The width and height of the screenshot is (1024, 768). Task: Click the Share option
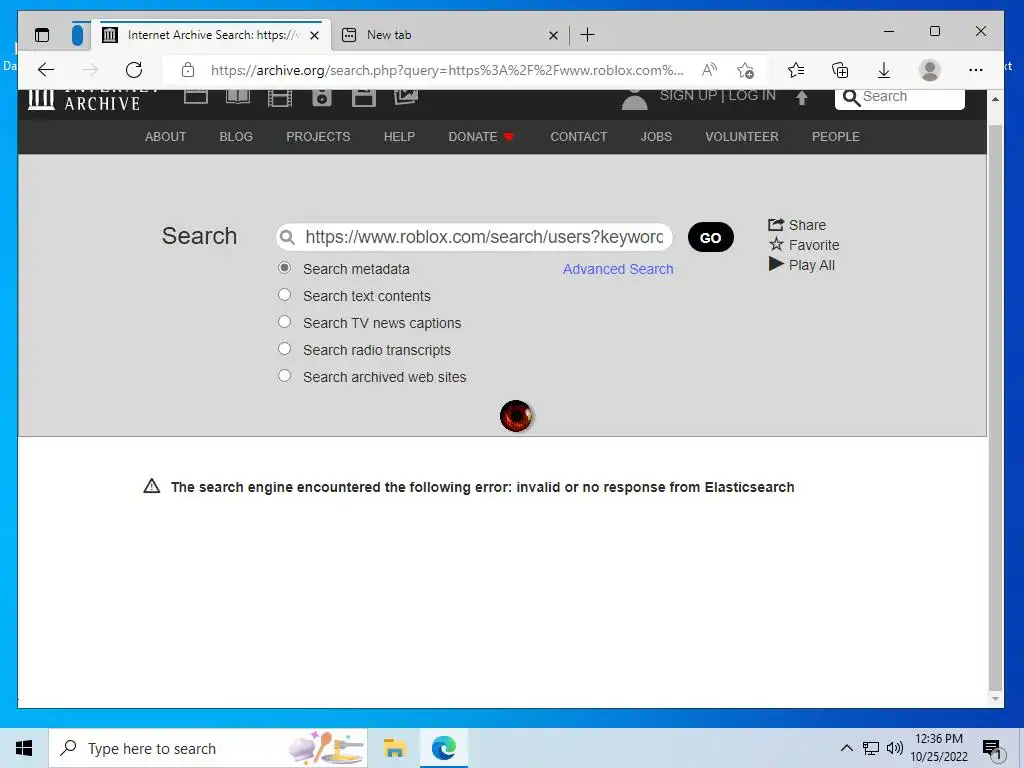click(x=797, y=225)
